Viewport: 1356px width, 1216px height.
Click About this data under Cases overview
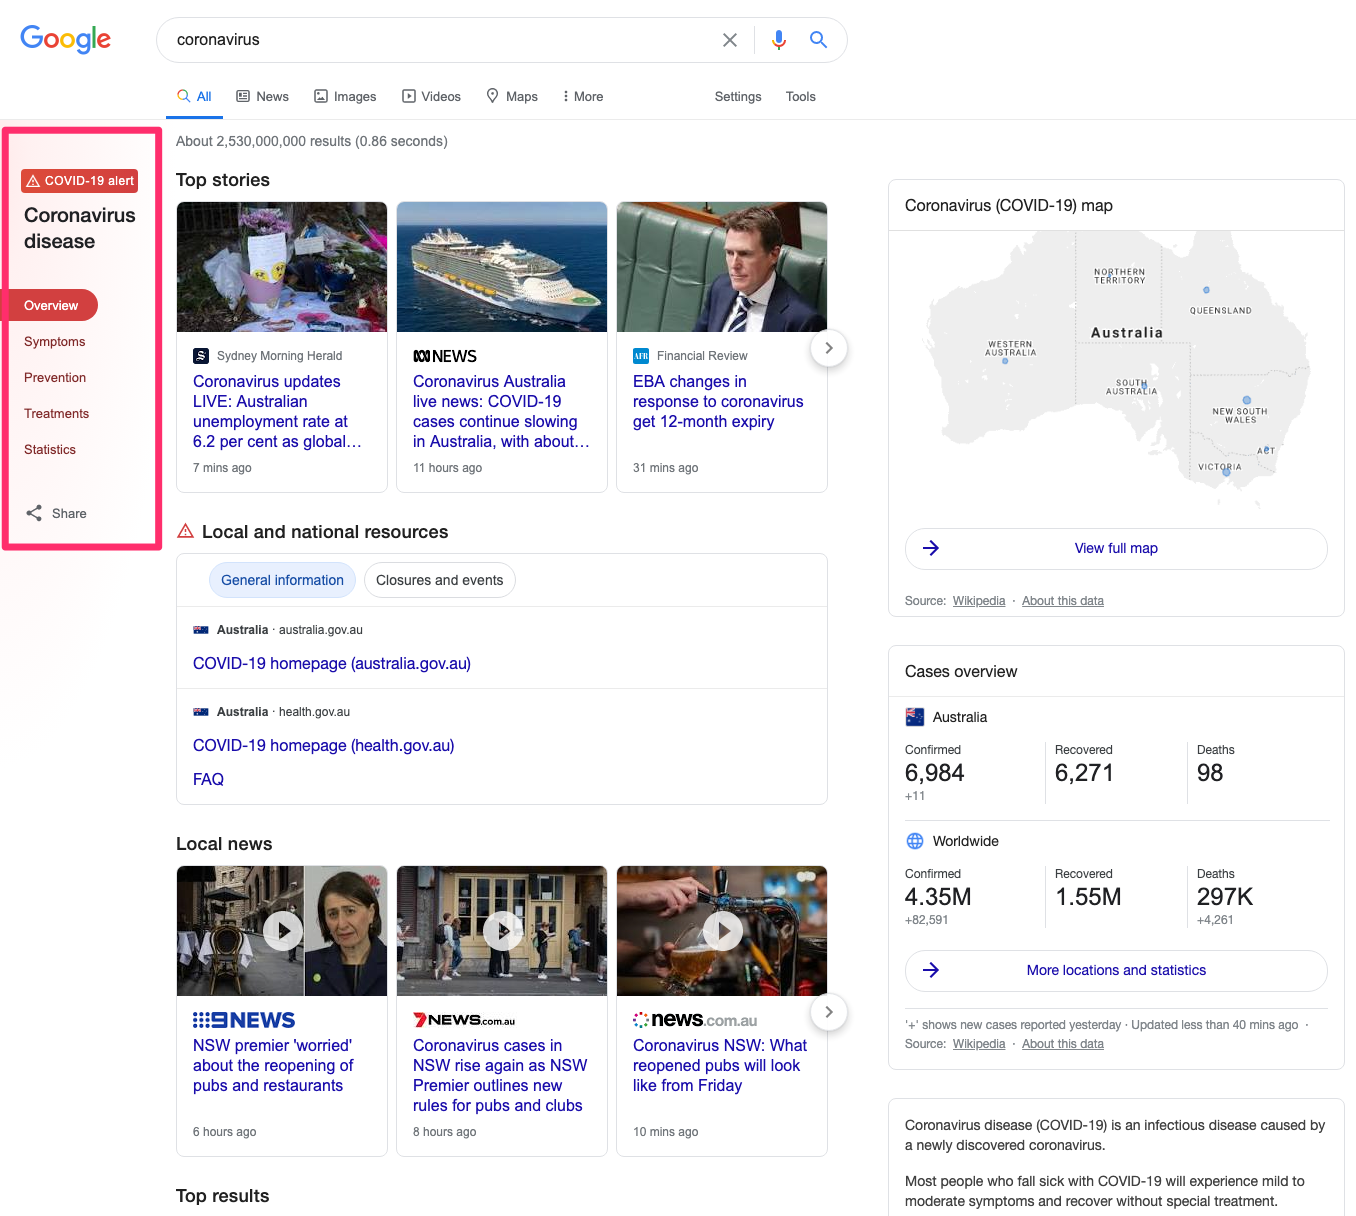[1063, 1044]
